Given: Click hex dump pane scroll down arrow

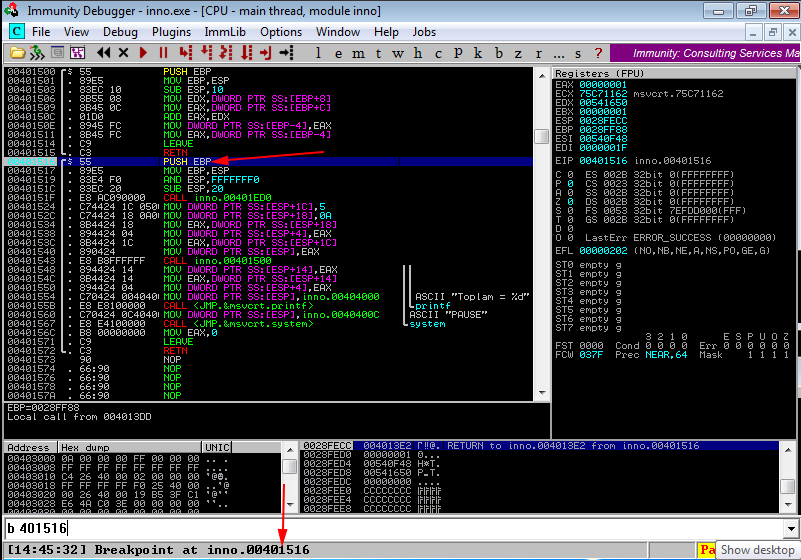Looking at the screenshot, I should (x=290, y=504).
